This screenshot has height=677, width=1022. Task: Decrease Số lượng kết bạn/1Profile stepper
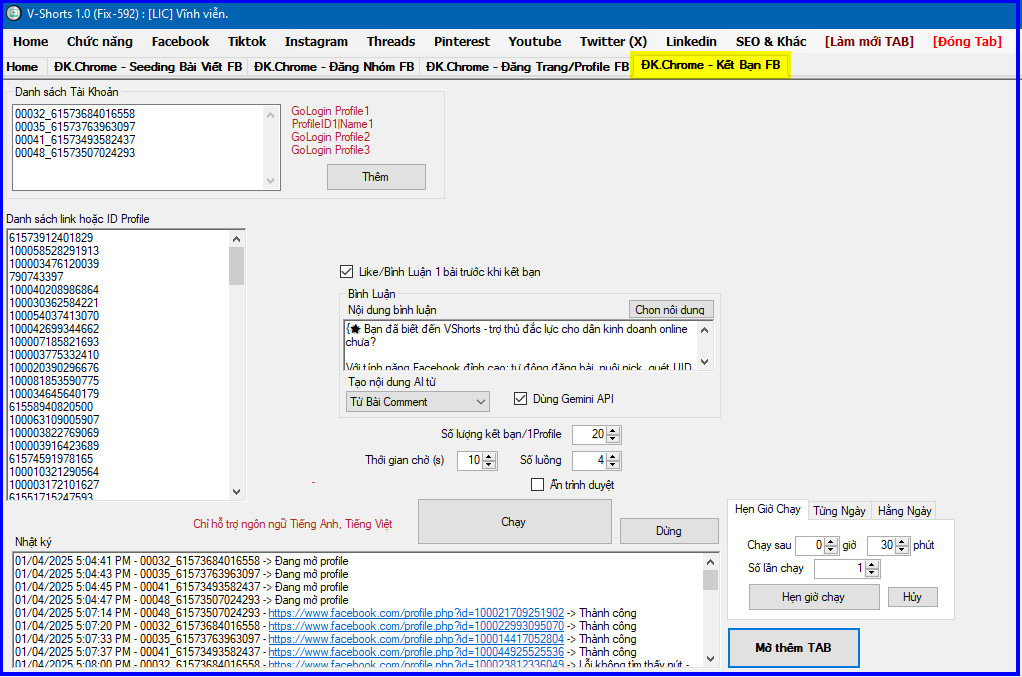tap(613, 439)
